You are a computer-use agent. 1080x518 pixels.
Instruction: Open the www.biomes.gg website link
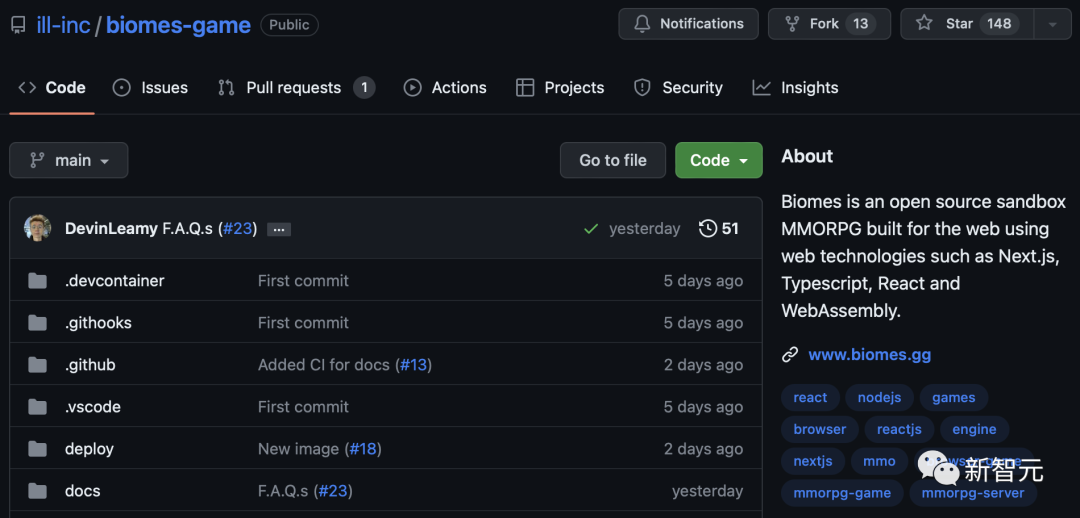[x=869, y=355]
